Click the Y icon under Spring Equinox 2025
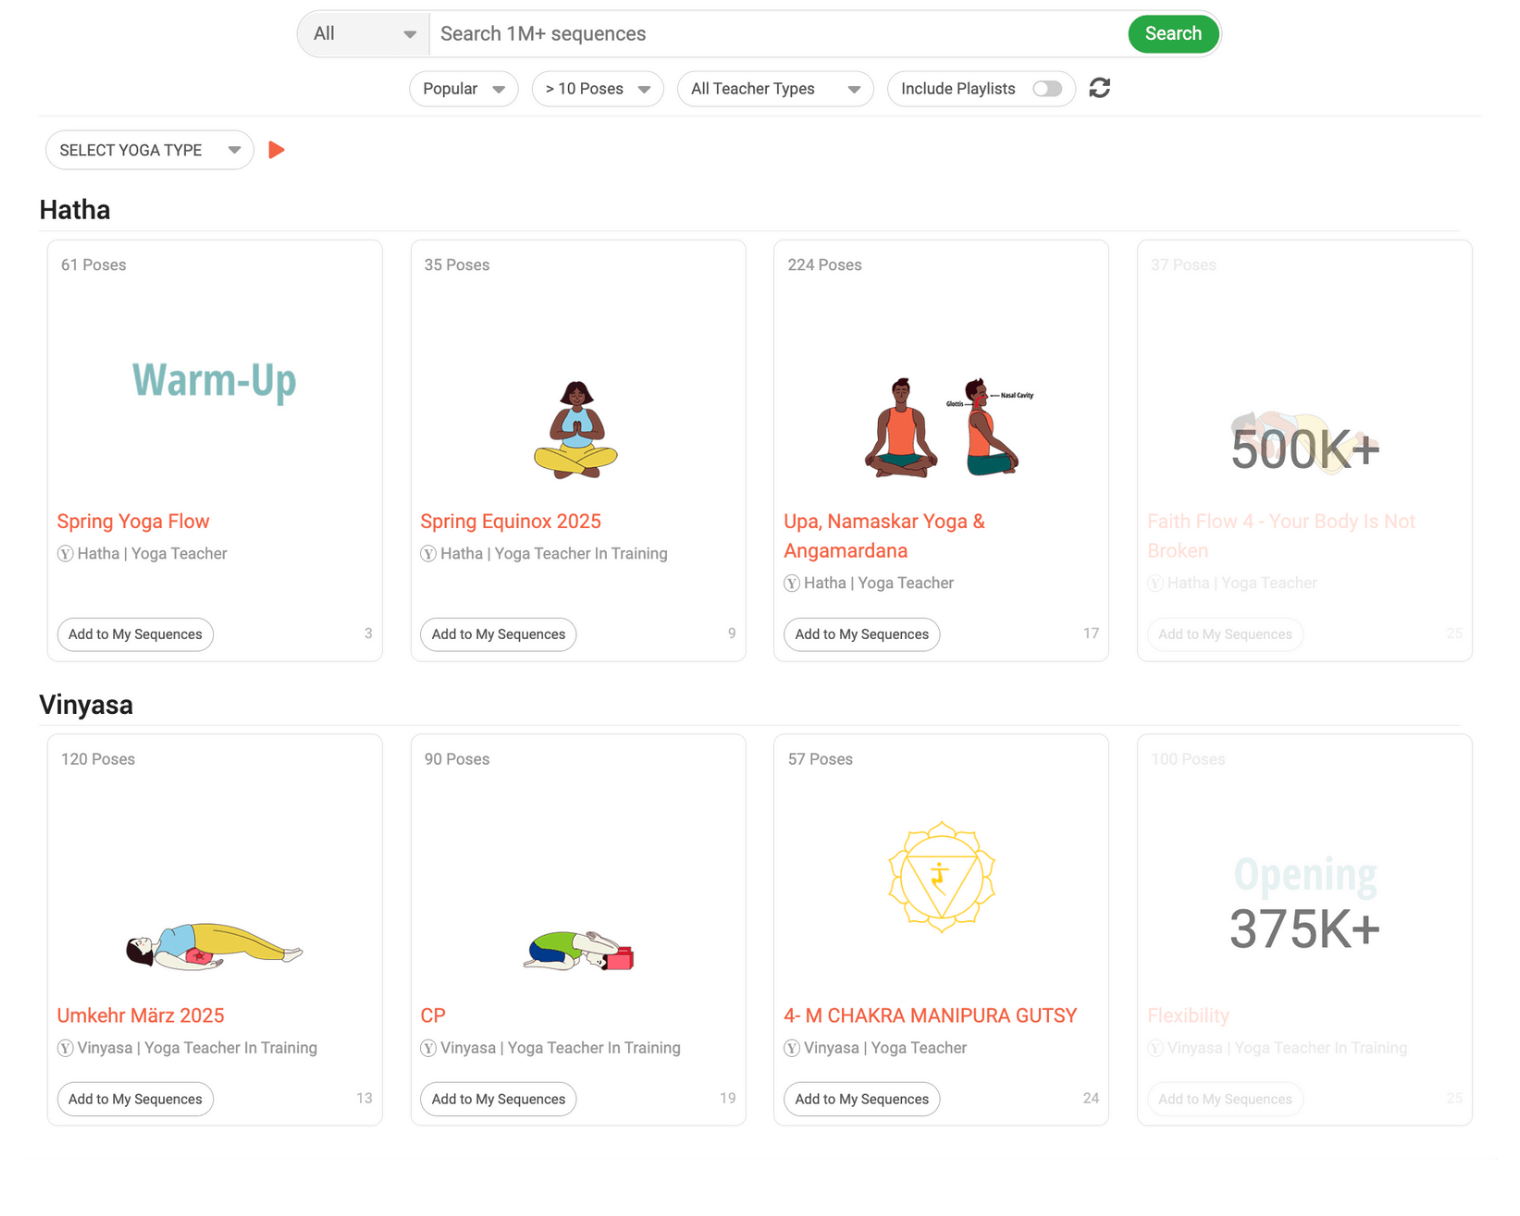Viewport: 1520px width, 1216px height. pyautogui.click(x=428, y=553)
